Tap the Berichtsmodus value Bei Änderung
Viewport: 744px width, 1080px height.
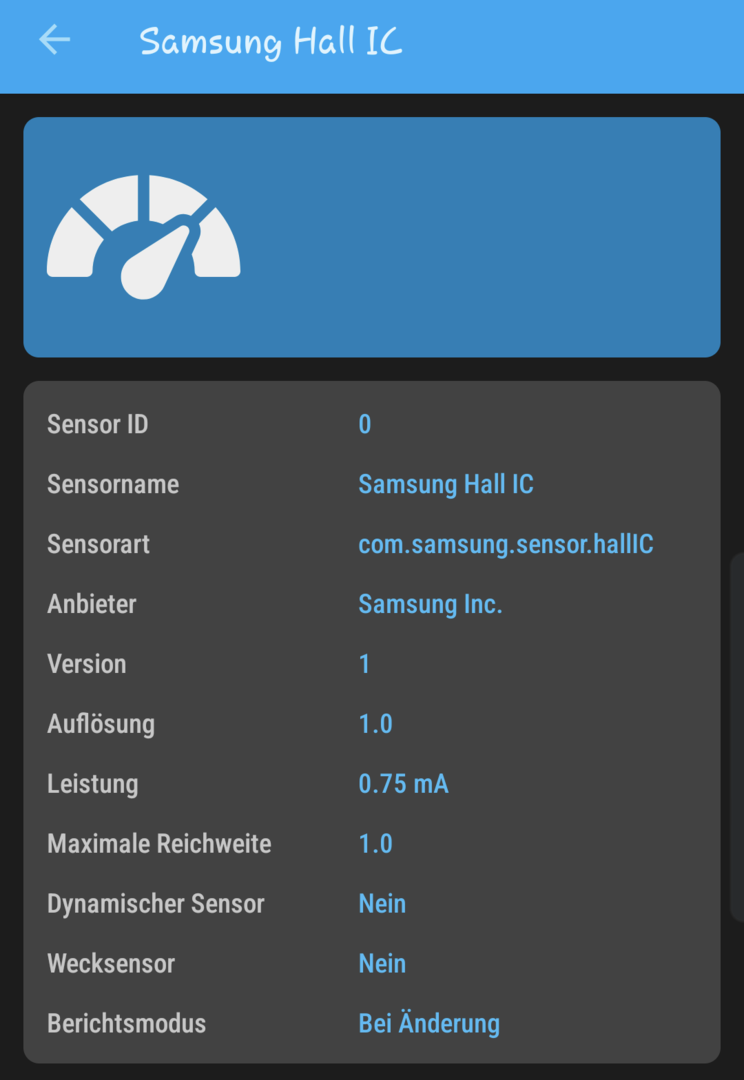[x=429, y=1024]
